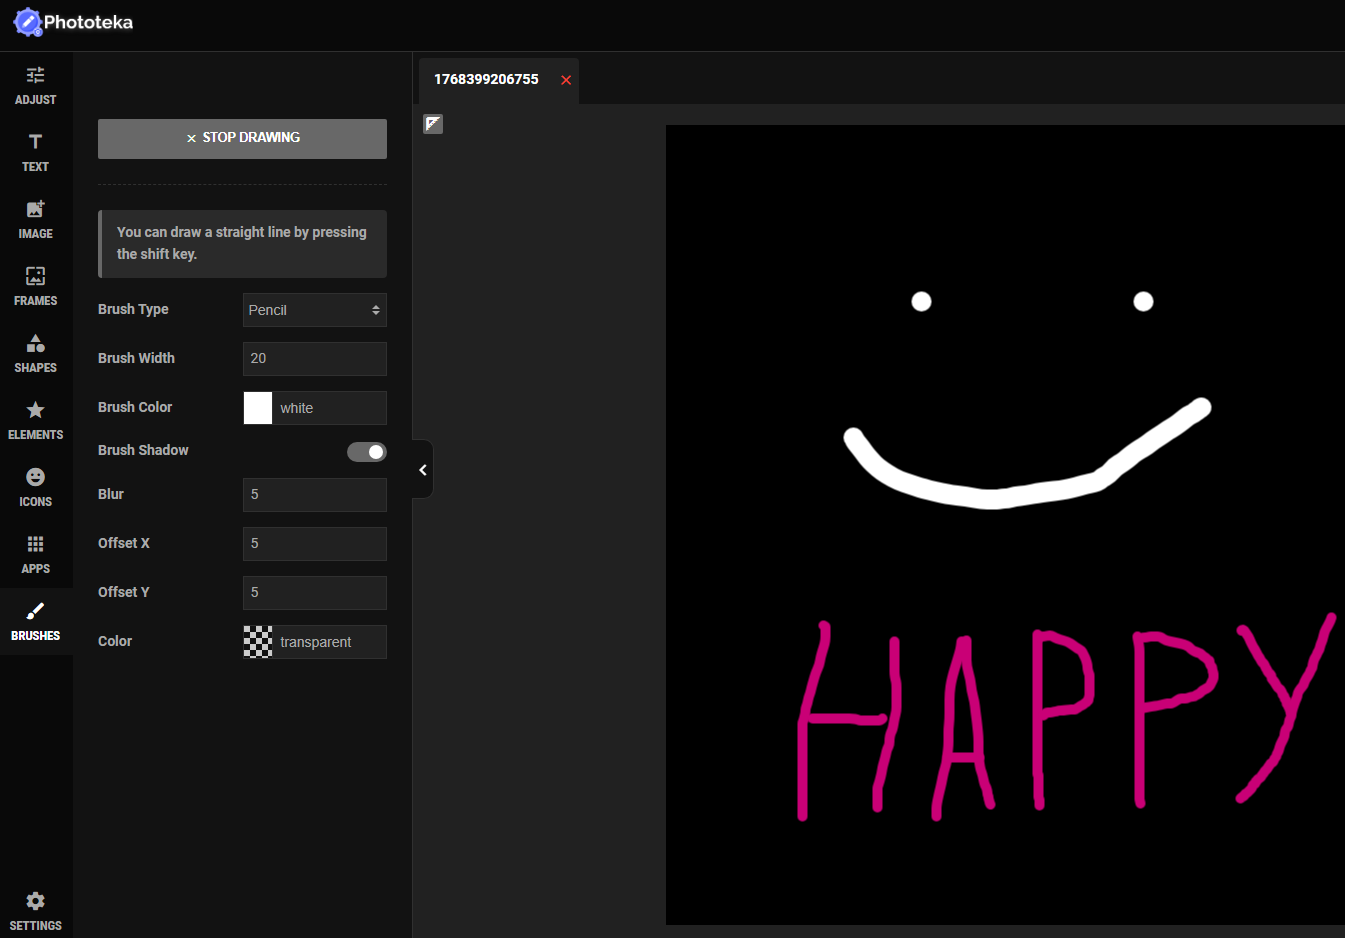
Task: Click the Phototeka logo
Action: pyautogui.click(x=73, y=22)
